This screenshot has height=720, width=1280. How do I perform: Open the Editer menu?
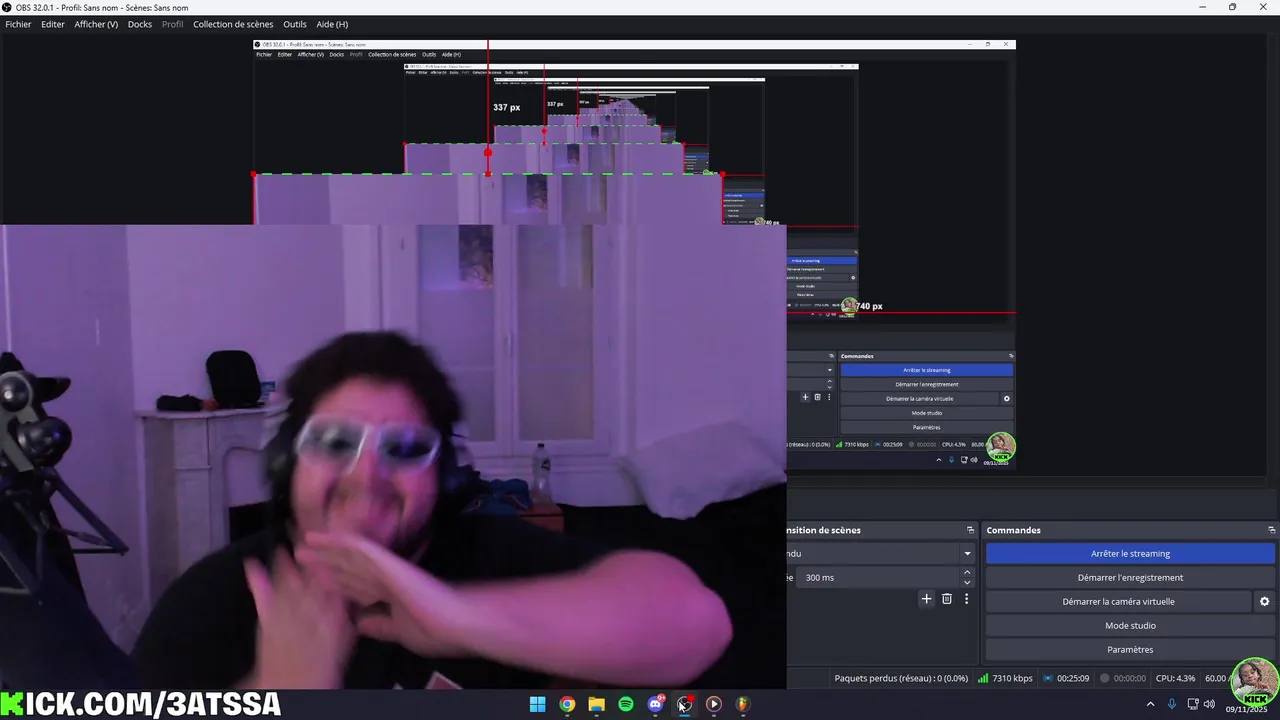pyautogui.click(x=53, y=24)
